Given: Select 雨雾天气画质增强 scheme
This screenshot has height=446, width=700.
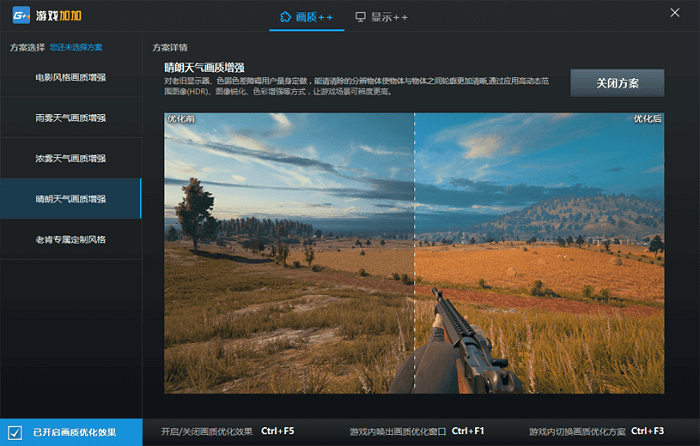Looking at the screenshot, I should click(71, 118).
